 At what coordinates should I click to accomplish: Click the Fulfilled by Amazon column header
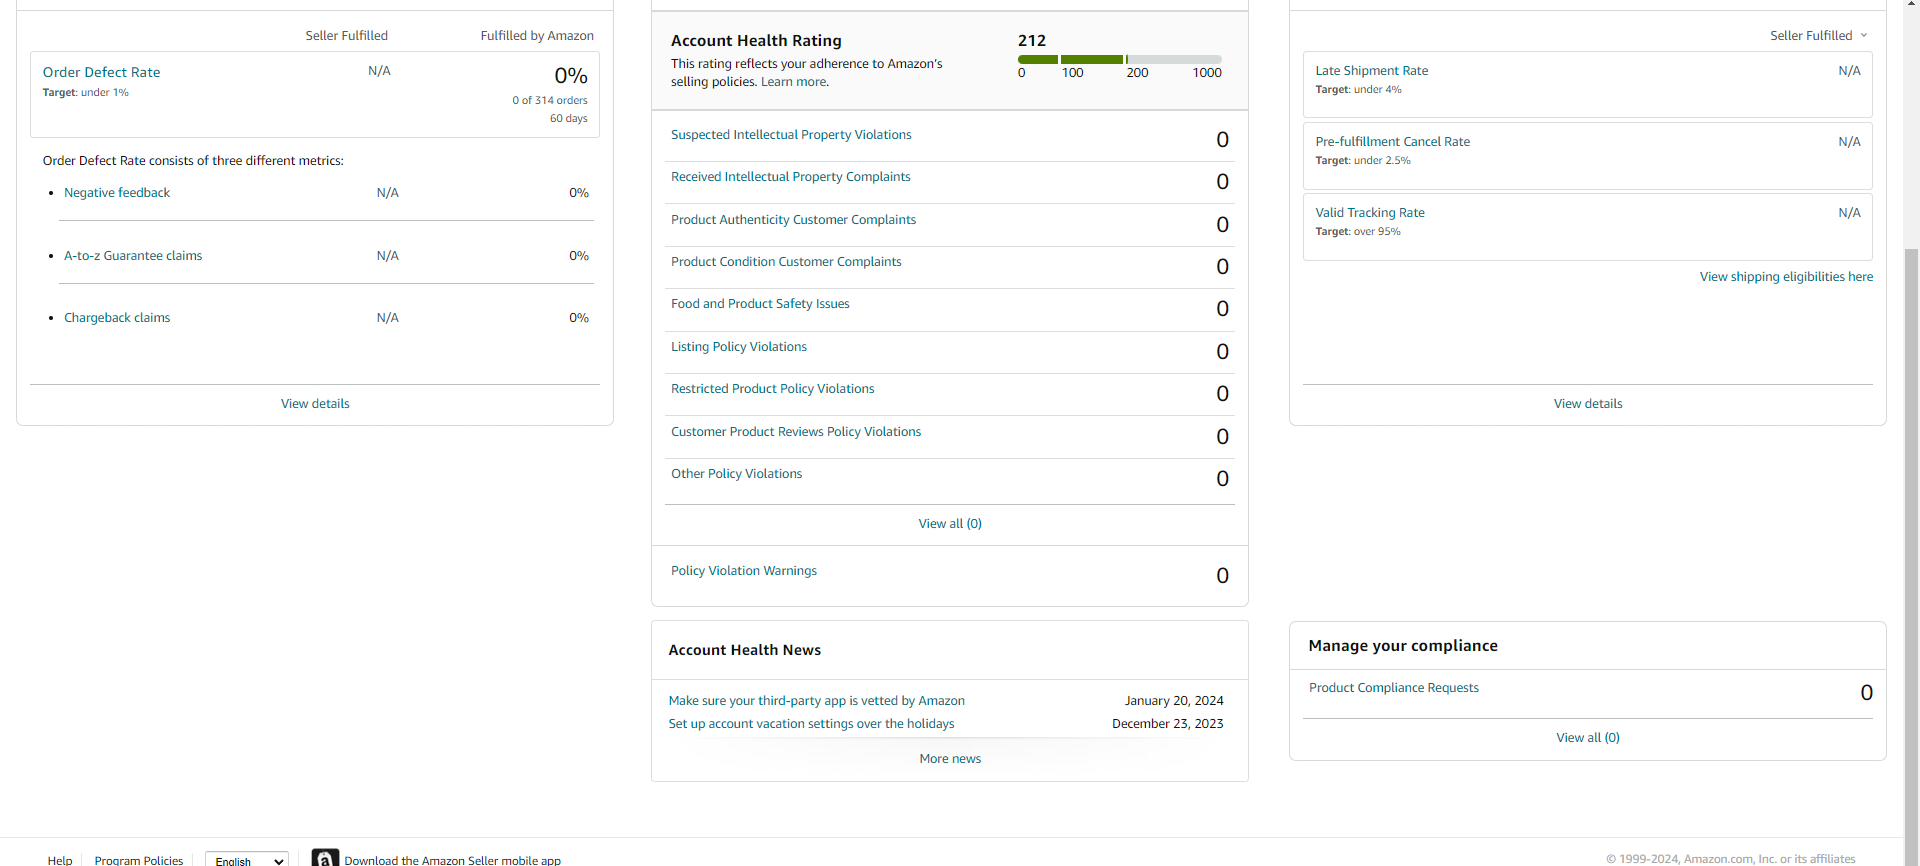click(537, 35)
